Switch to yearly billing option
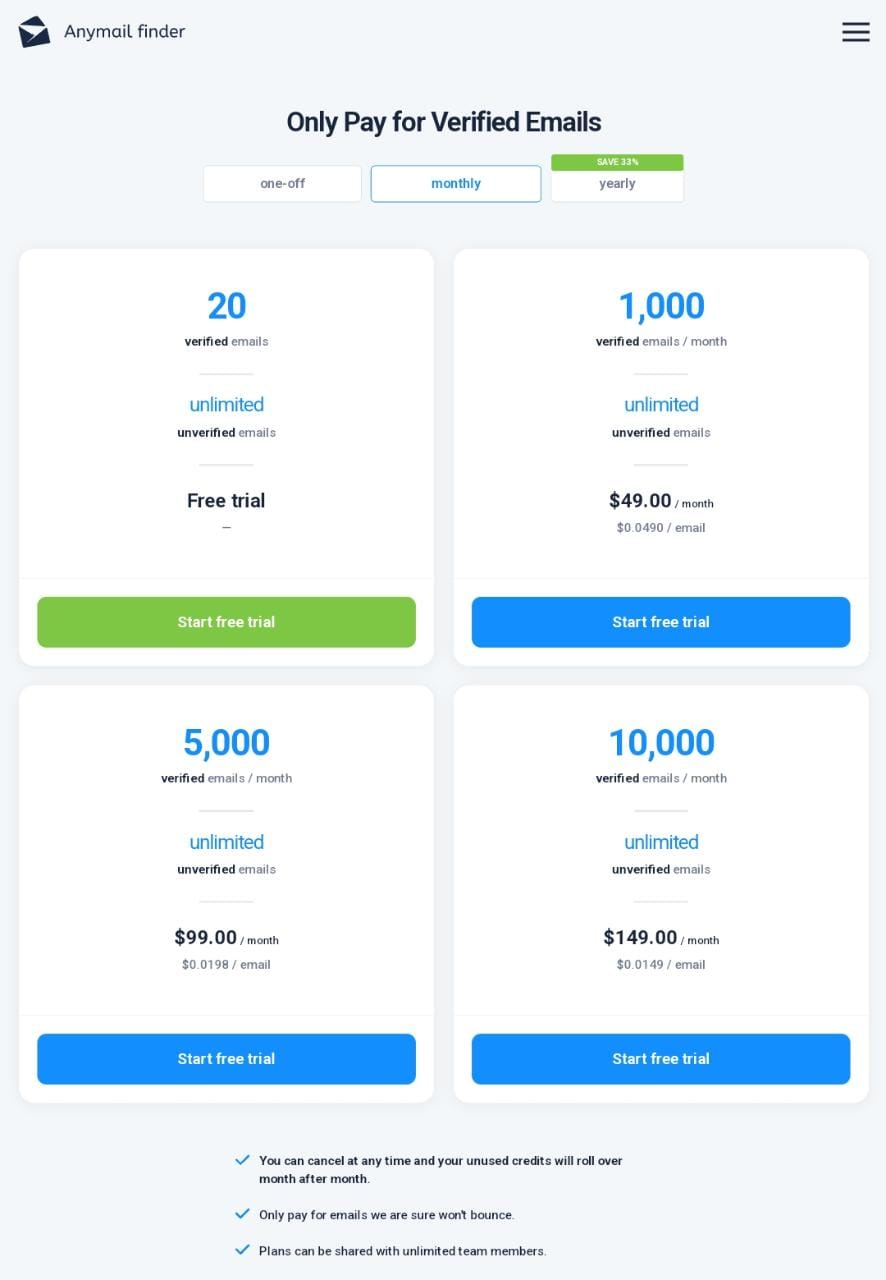The height and width of the screenshot is (1280, 886). 617,185
